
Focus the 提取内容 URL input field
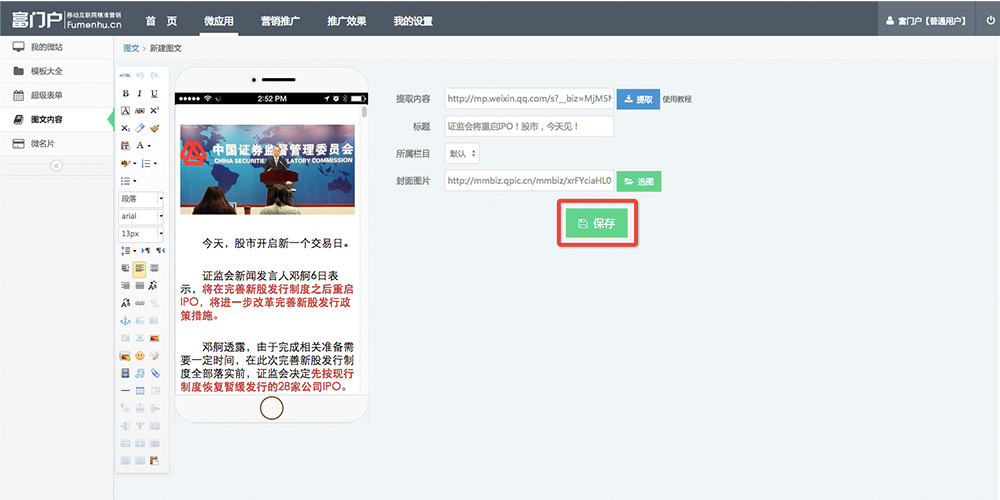529,99
